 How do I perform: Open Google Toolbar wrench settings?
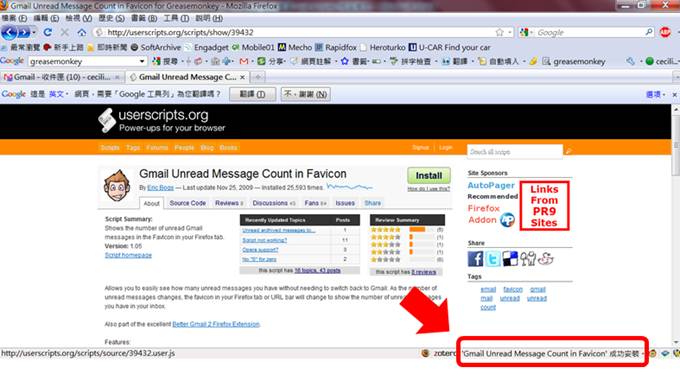point(630,62)
